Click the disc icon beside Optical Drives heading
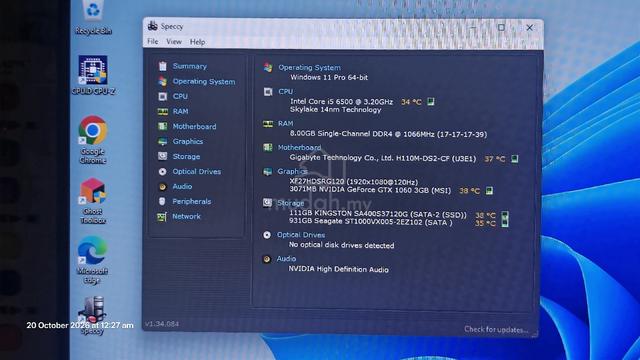This screenshot has width=640, height=360. click(x=267, y=235)
